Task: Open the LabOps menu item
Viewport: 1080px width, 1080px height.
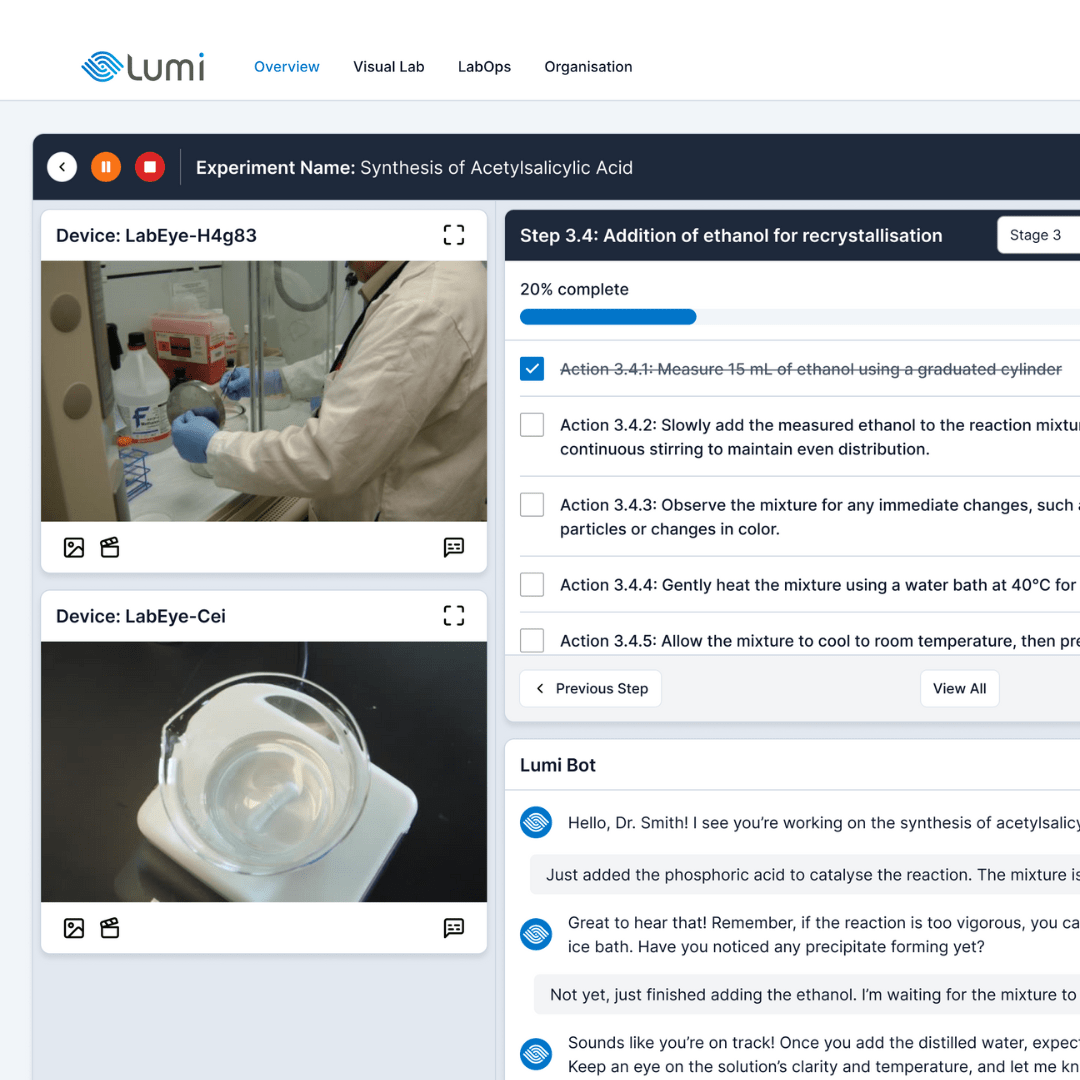Action: pyautogui.click(x=484, y=67)
